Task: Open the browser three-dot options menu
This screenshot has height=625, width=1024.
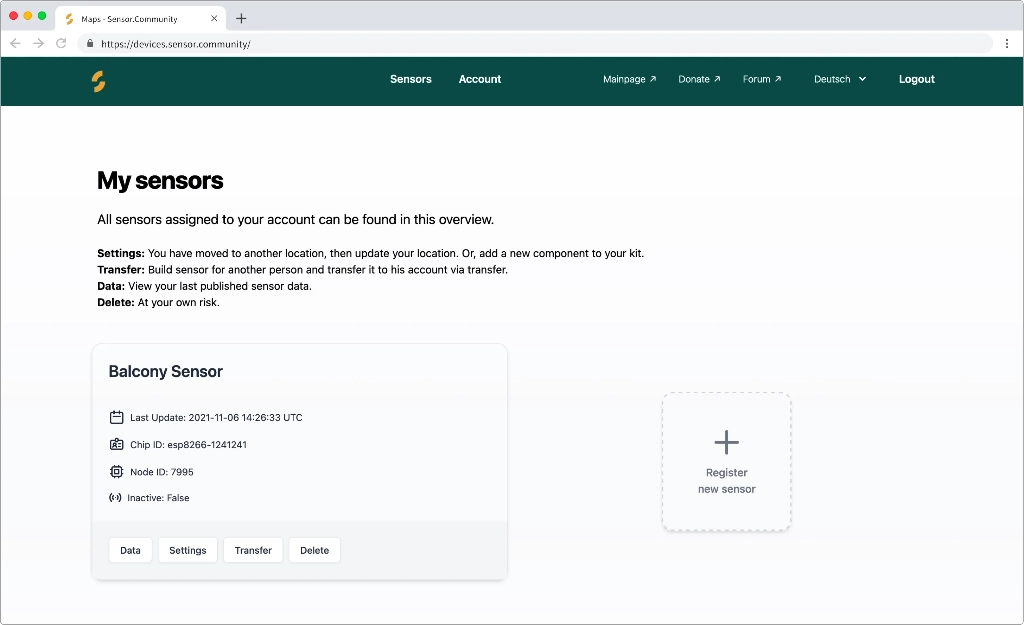Action: pos(1007,43)
